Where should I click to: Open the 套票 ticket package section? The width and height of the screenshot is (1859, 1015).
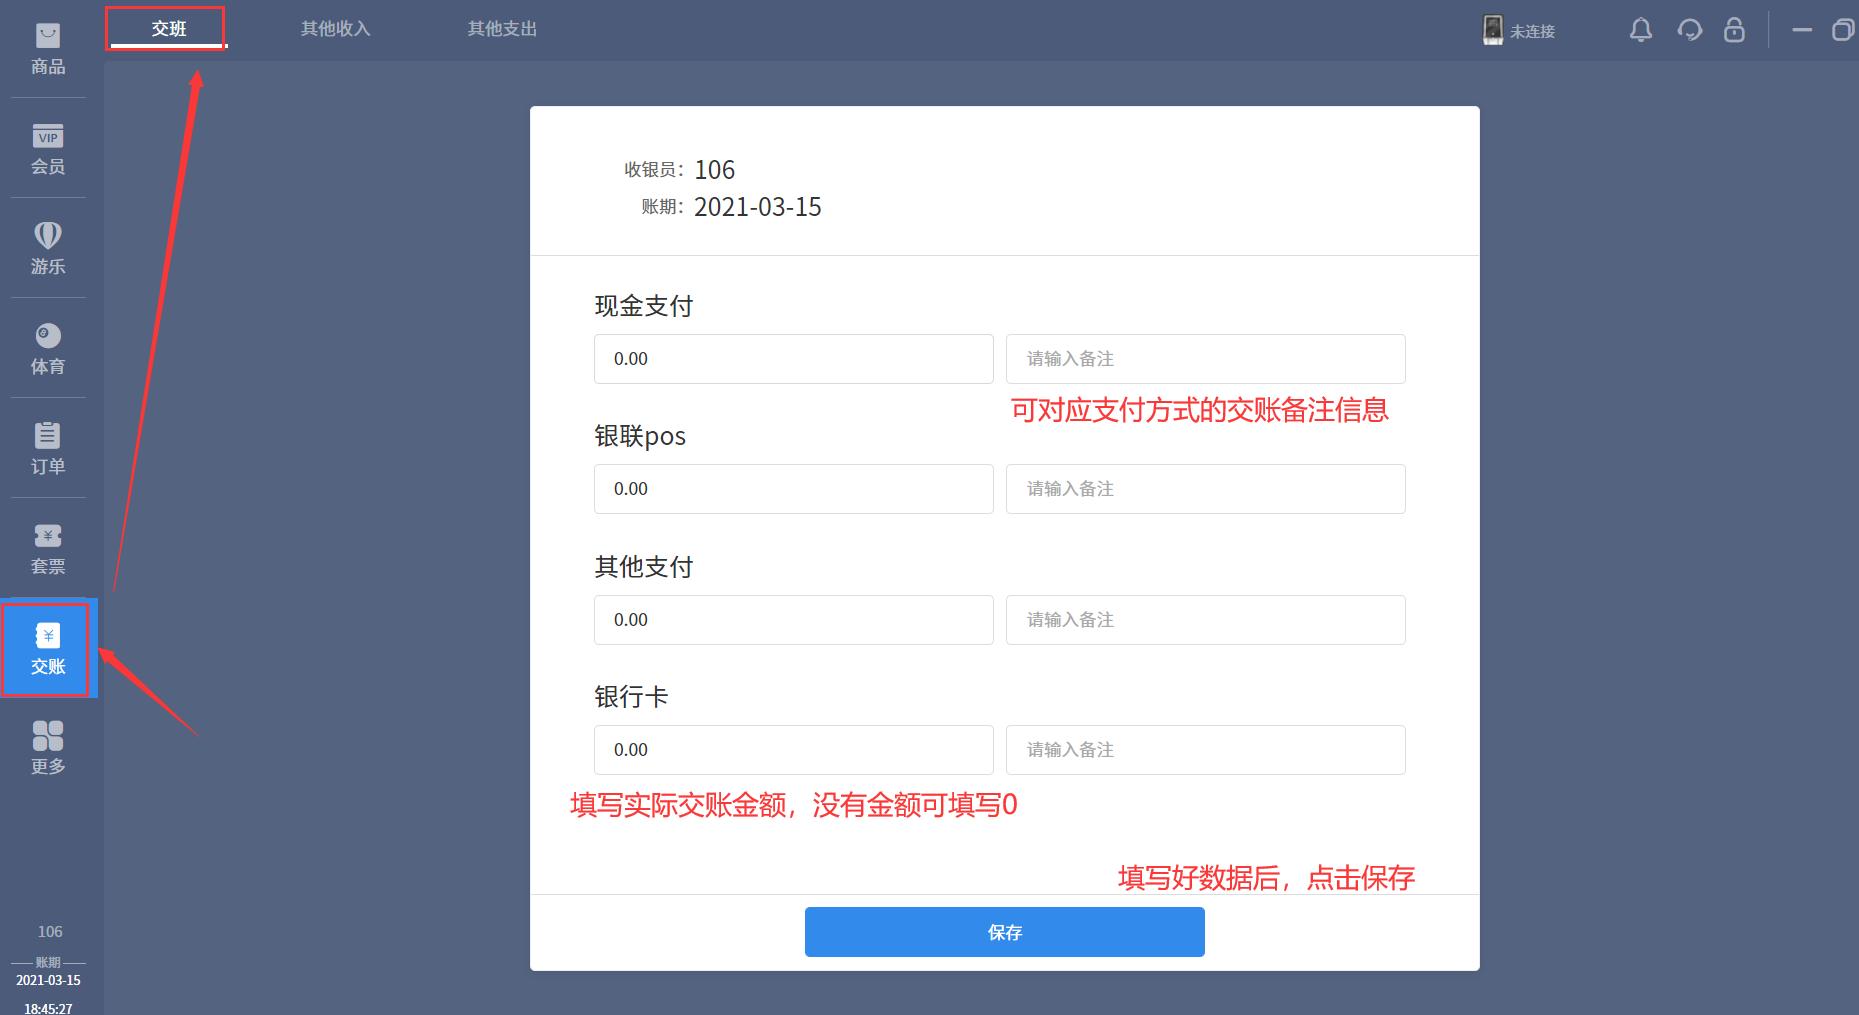tap(48, 549)
